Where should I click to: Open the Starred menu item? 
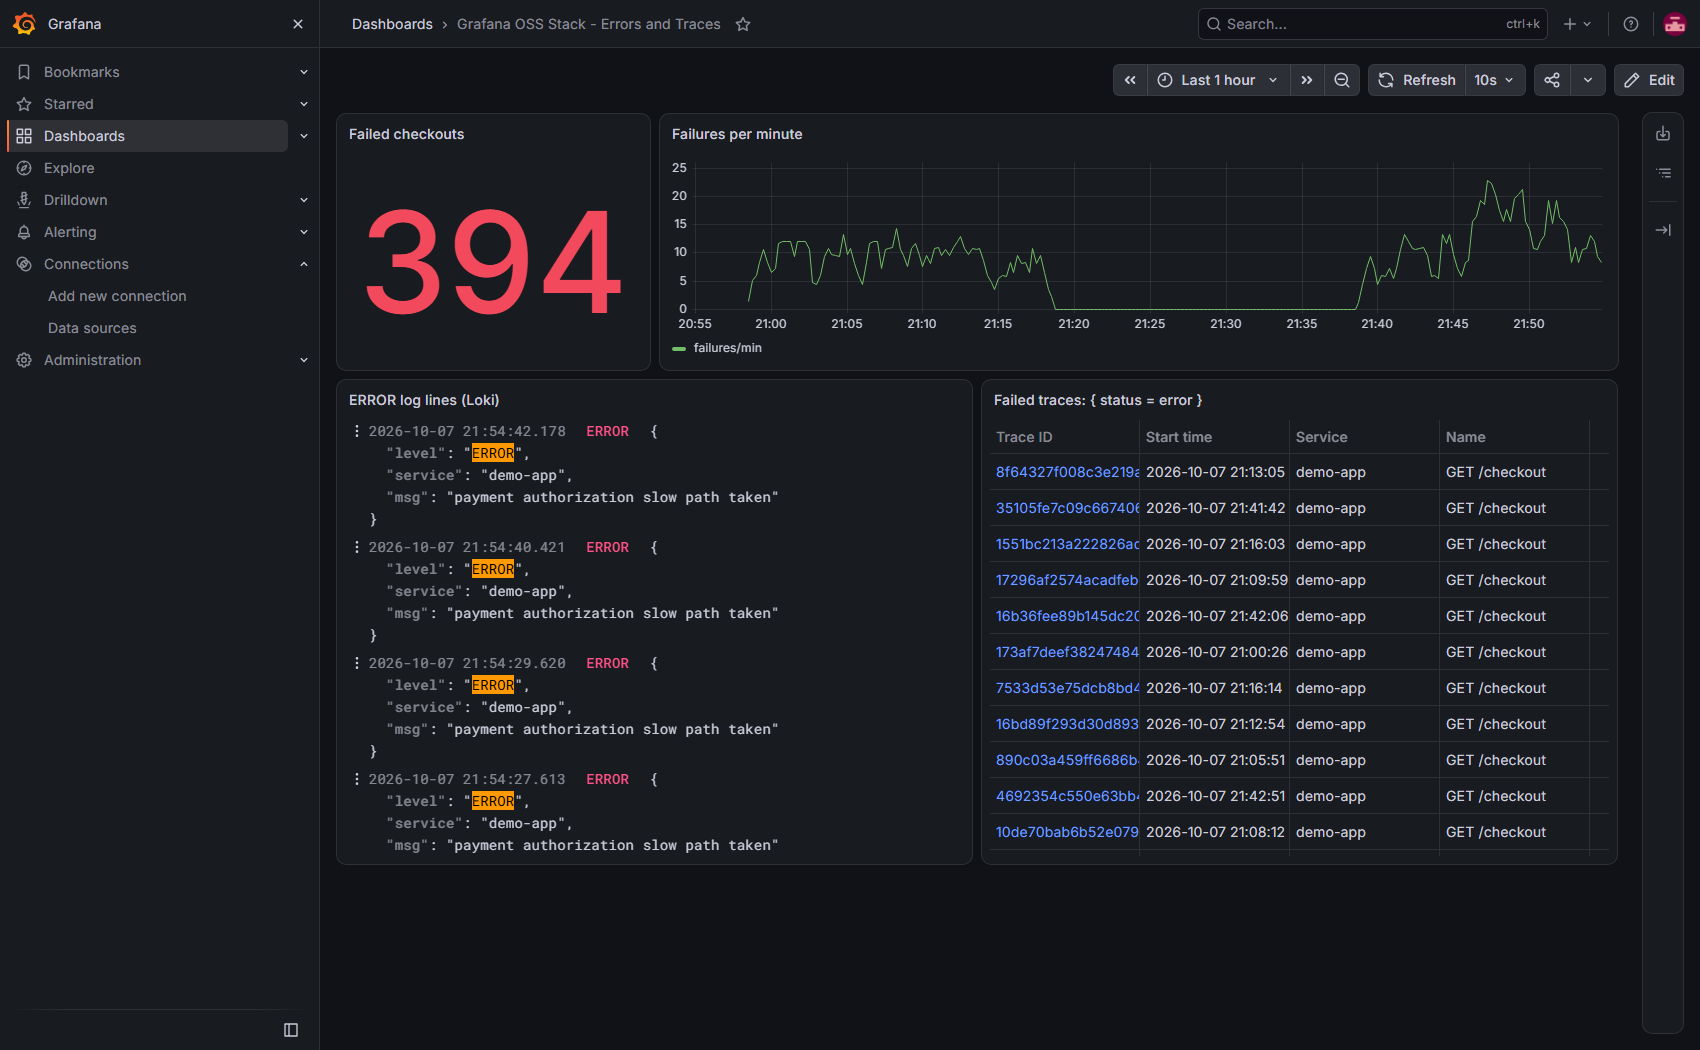click(69, 104)
